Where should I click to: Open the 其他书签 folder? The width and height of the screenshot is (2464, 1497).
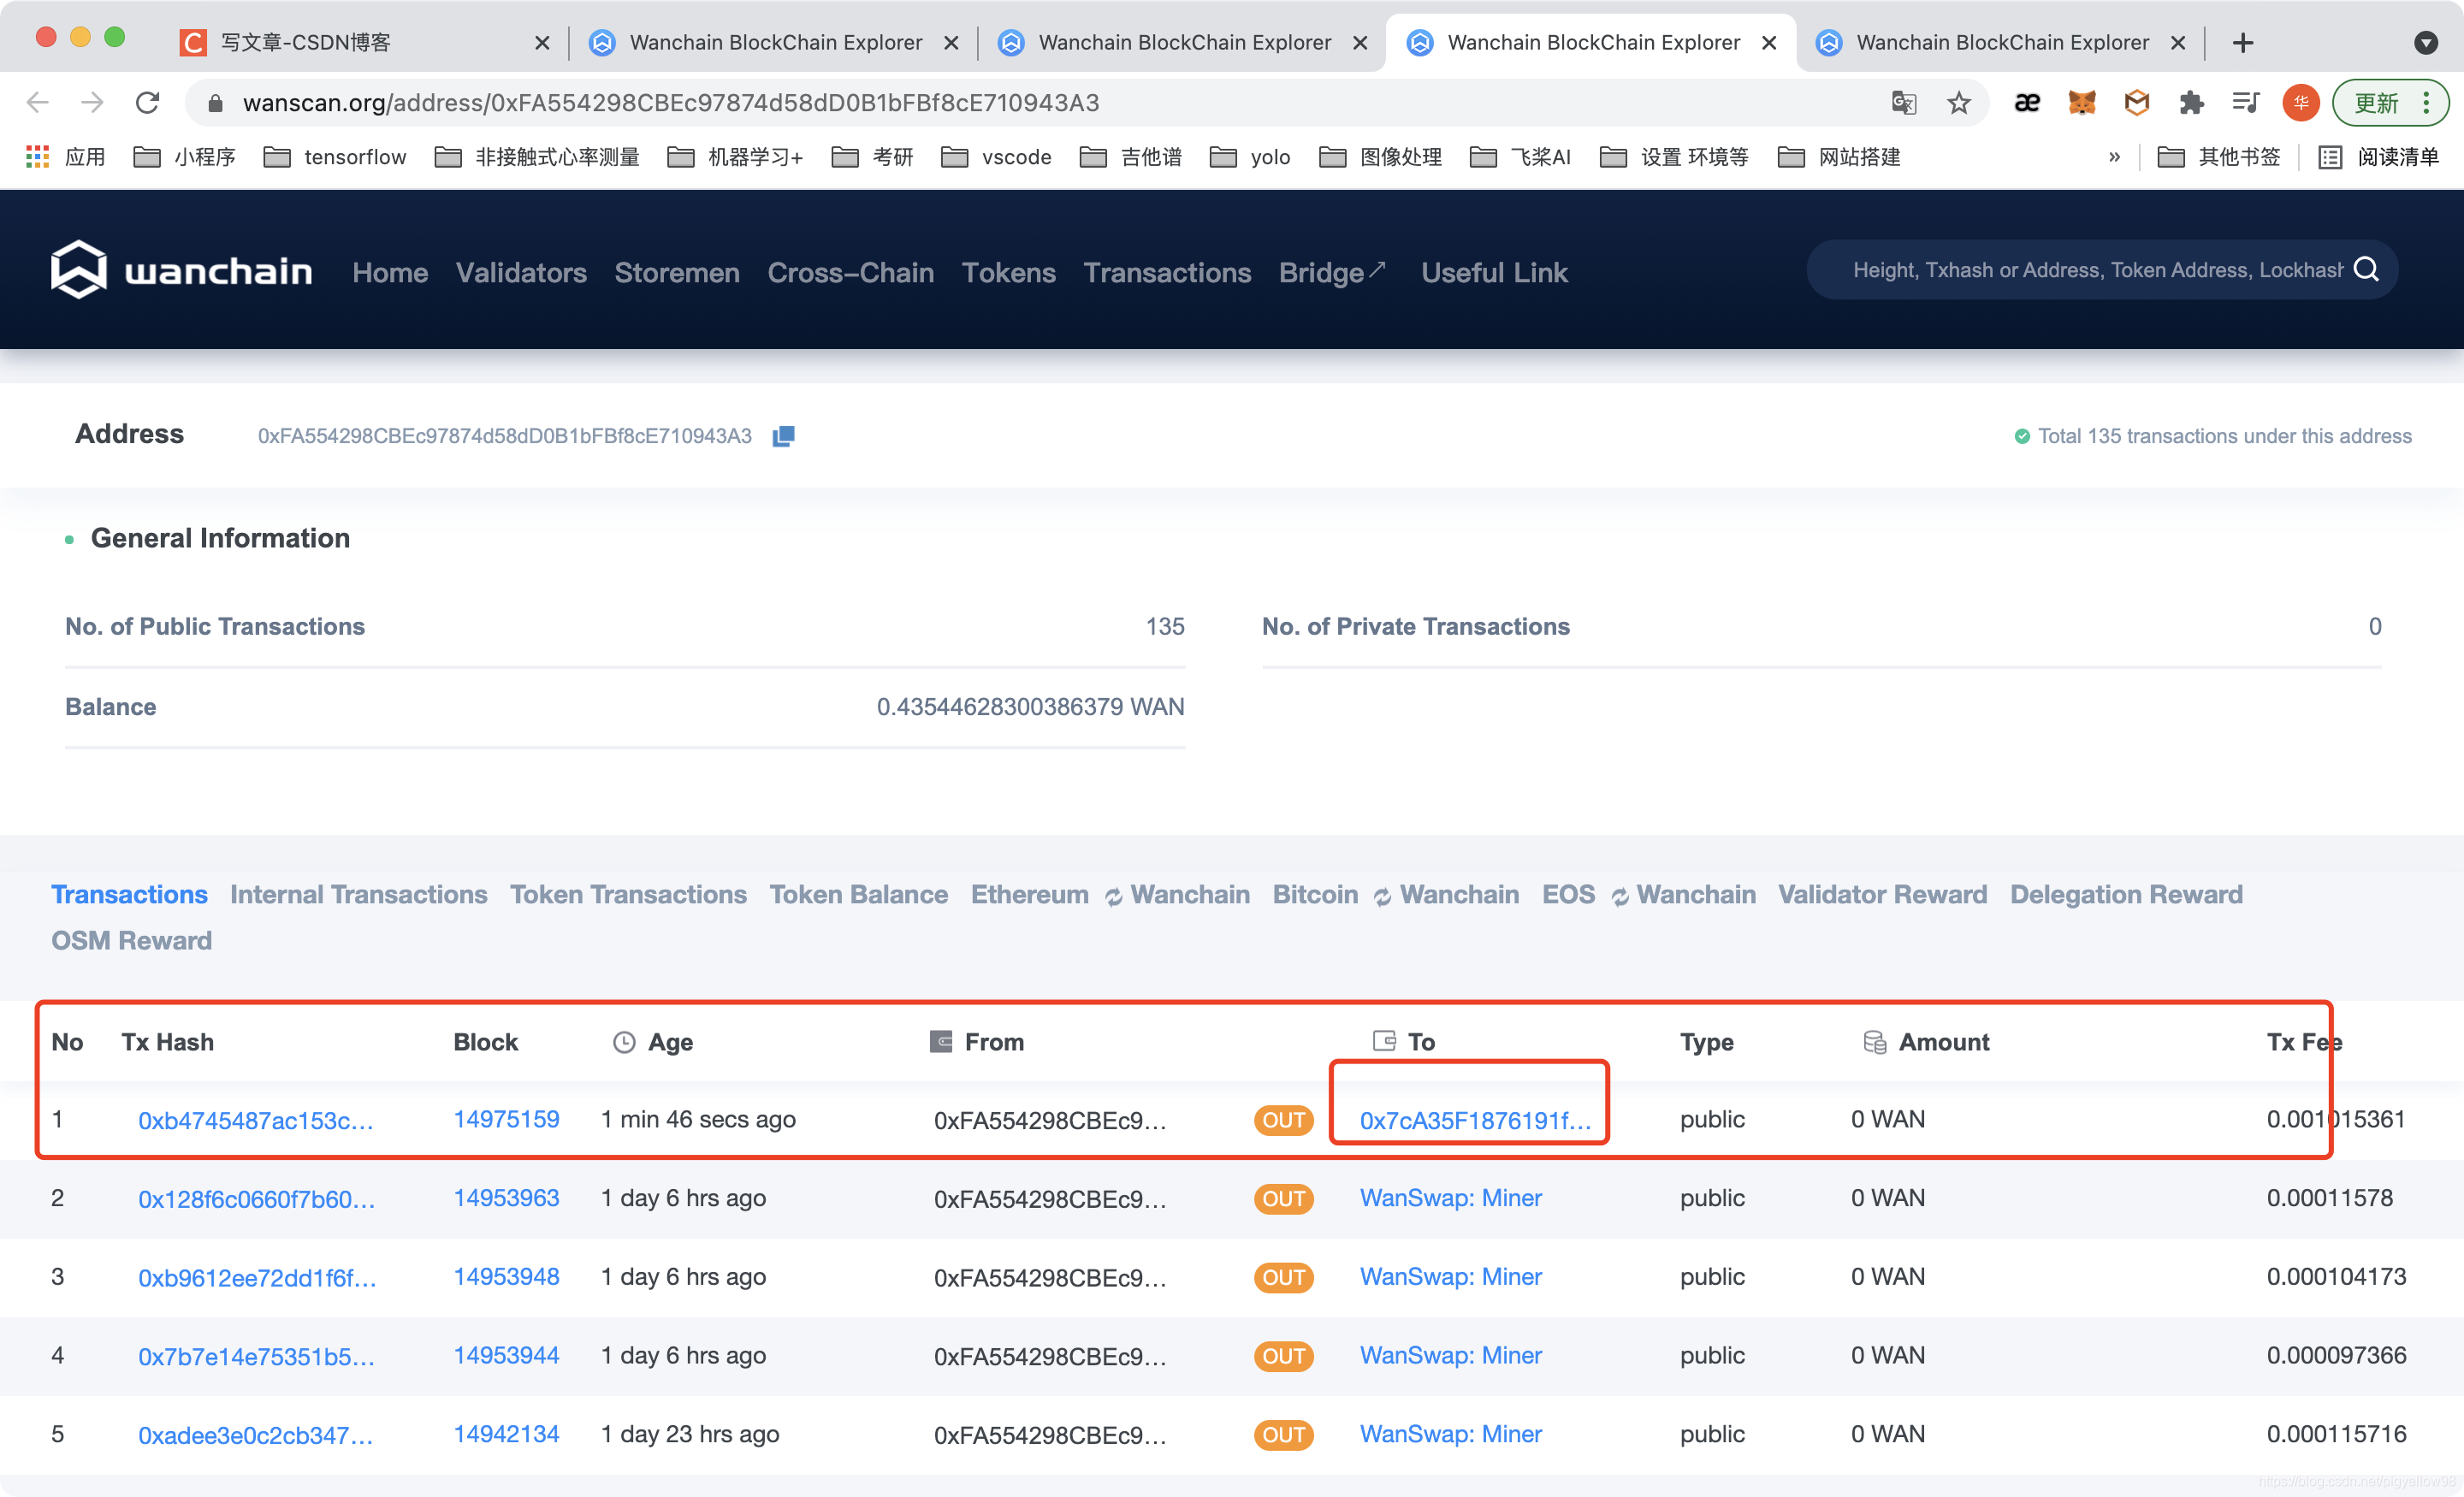click(2218, 157)
